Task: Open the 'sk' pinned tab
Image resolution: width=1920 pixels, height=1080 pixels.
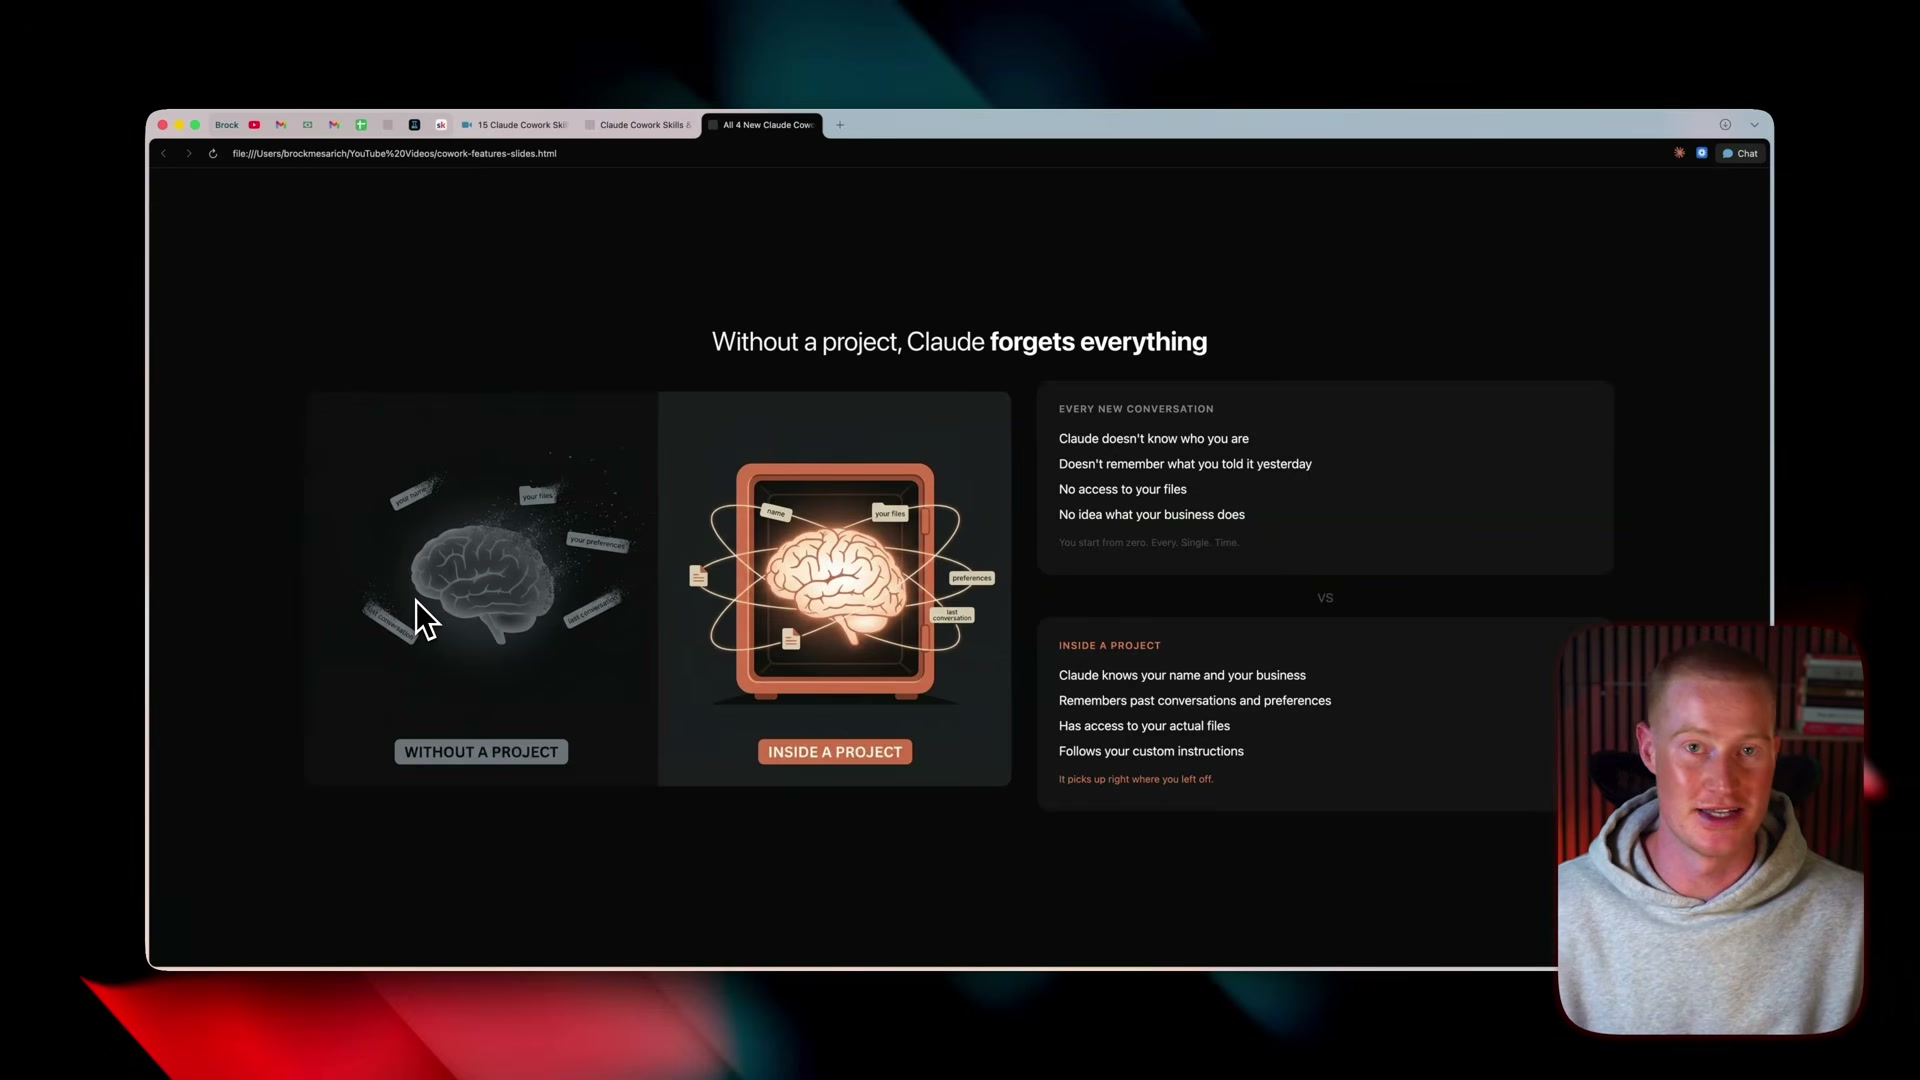Action: [x=441, y=125]
